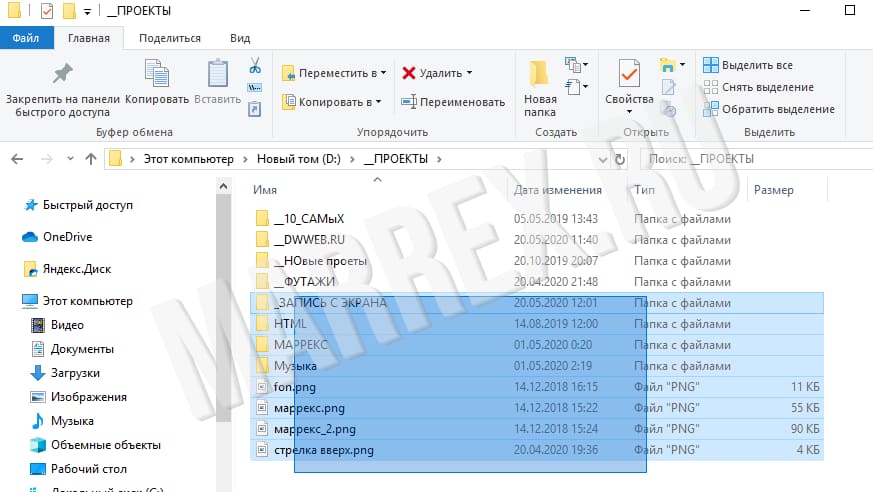Click Переименовать button
873x492 pixels.
[x=453, y=102]
